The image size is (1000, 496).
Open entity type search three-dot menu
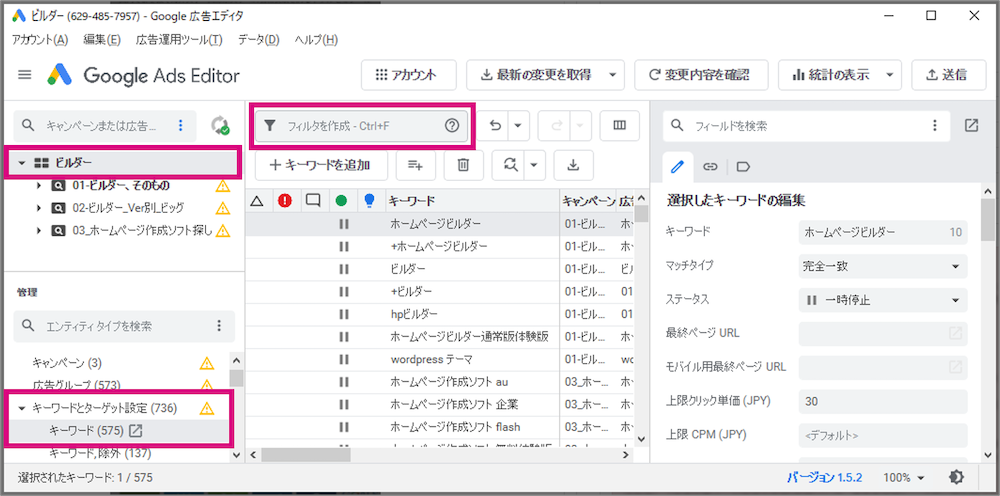[x=219, y=326]
